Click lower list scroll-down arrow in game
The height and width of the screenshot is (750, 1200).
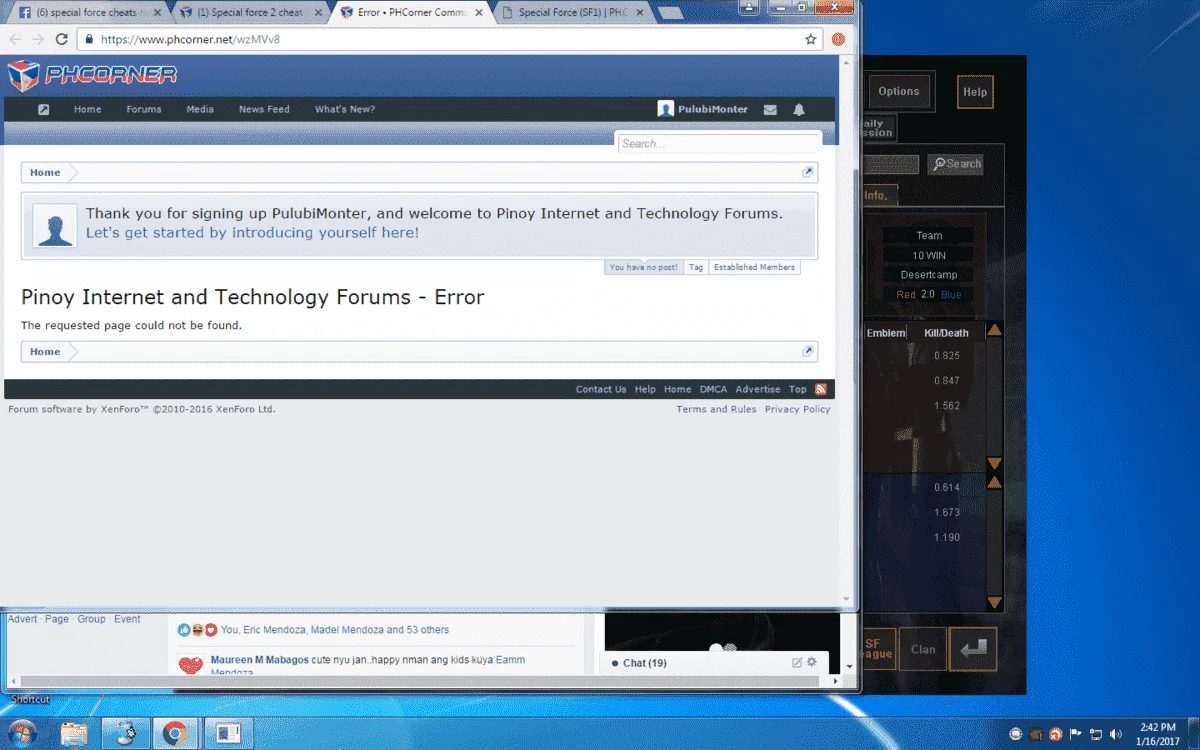(994, 602)
